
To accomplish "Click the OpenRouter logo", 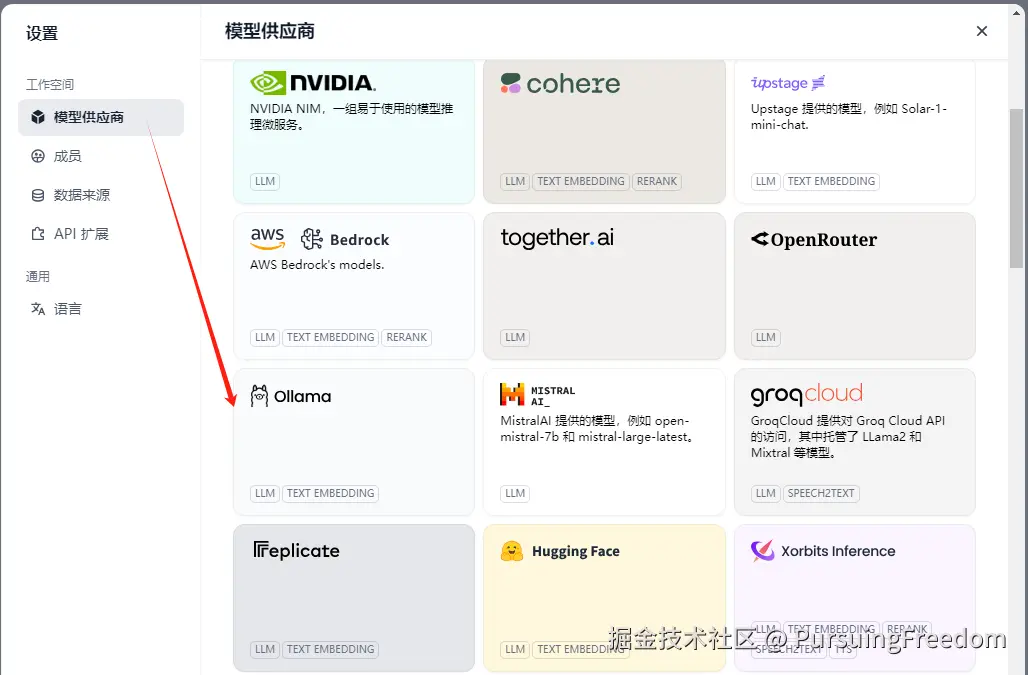I will [814, 239].
